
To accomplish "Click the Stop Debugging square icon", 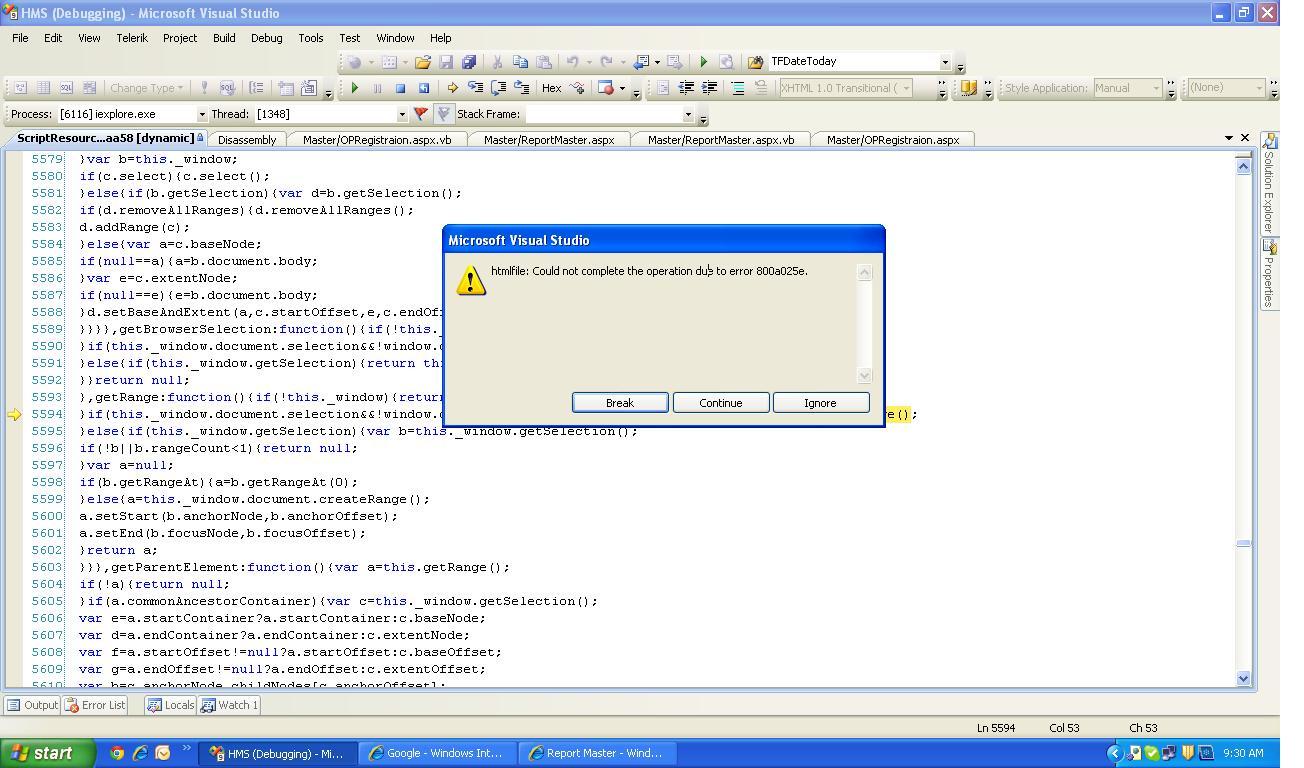I will coord(400,88).
